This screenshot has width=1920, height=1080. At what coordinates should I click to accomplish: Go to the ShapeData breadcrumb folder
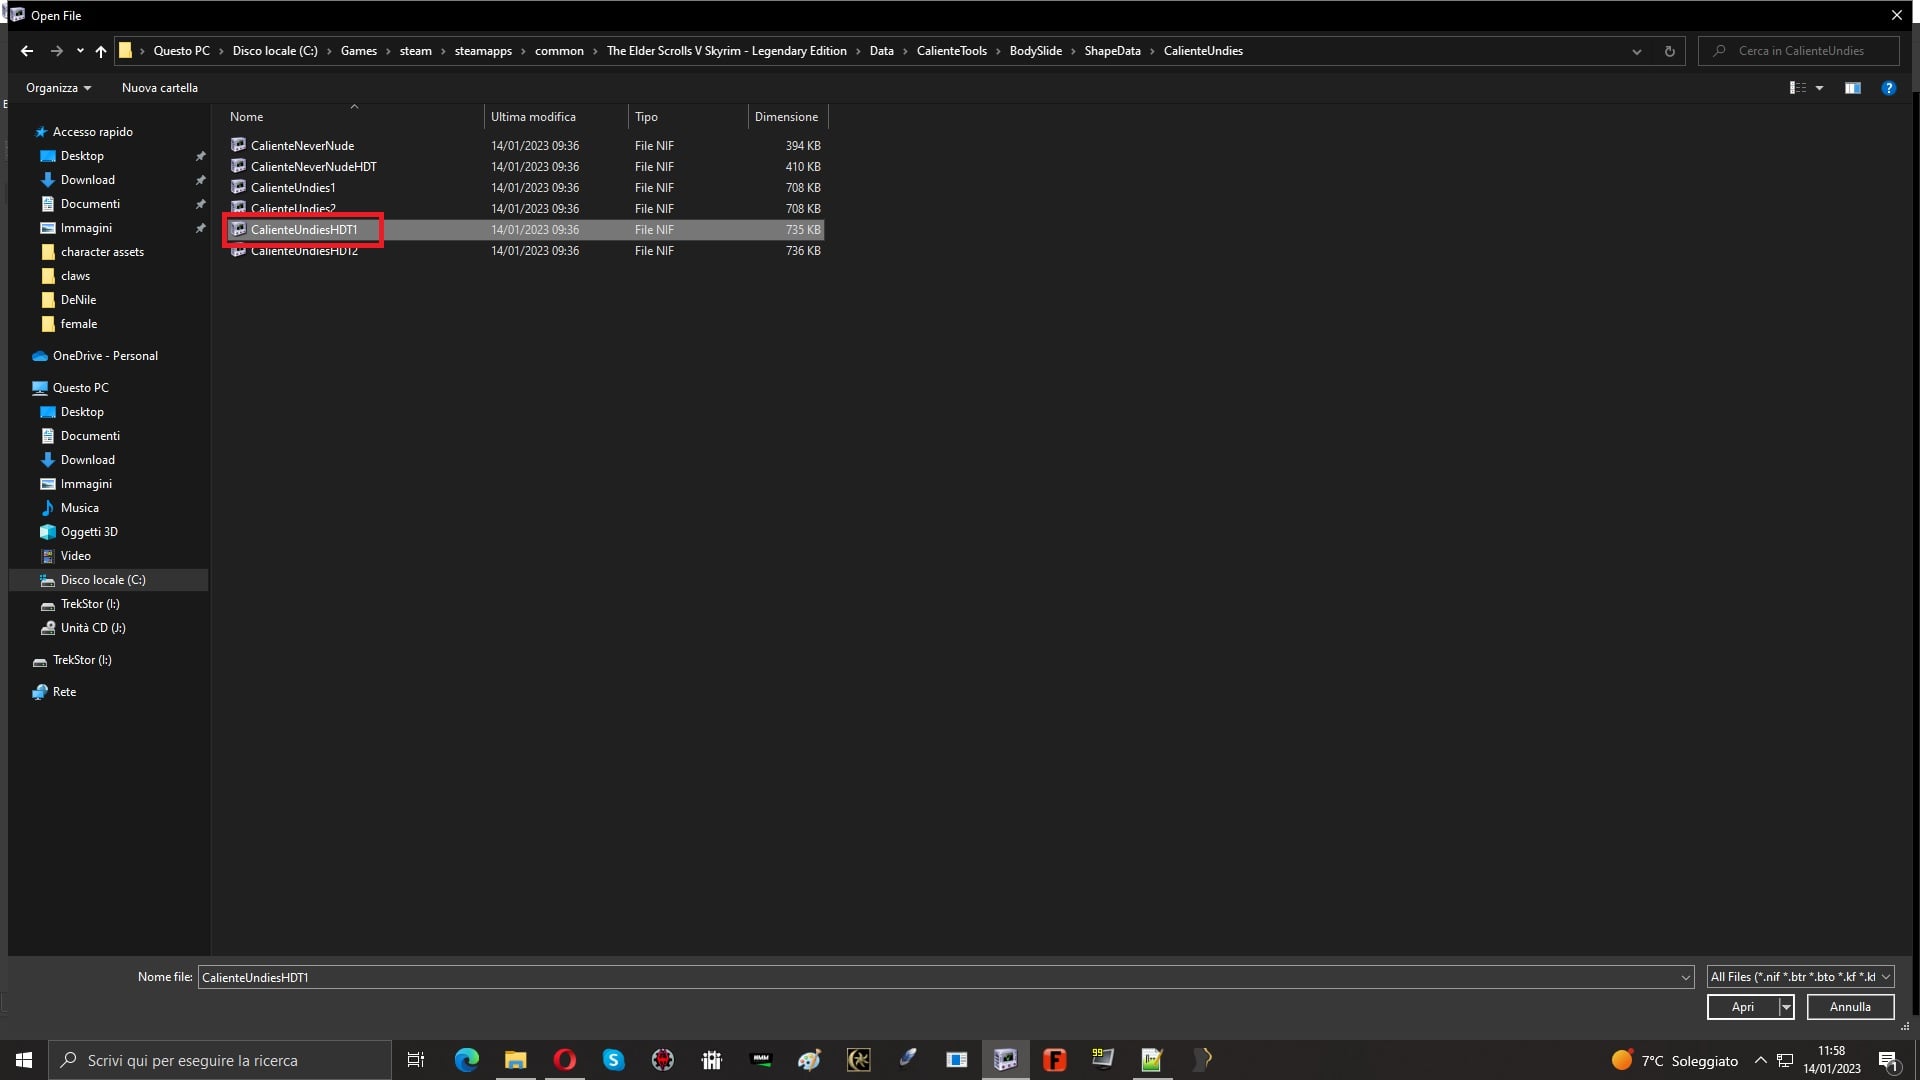pos(1112,51)
